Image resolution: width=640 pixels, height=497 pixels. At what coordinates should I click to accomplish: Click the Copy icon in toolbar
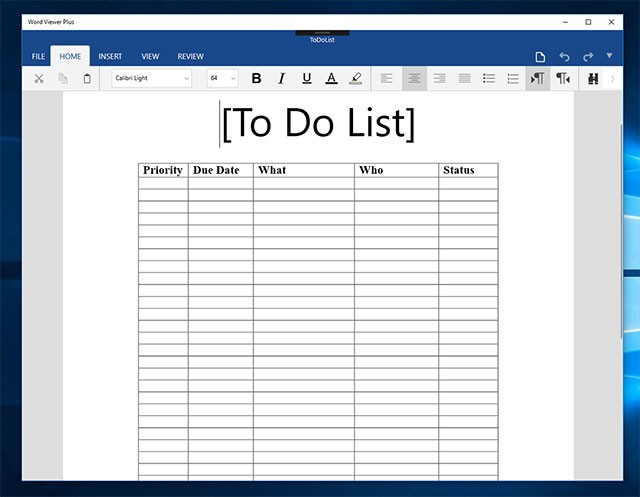point(63,78)
